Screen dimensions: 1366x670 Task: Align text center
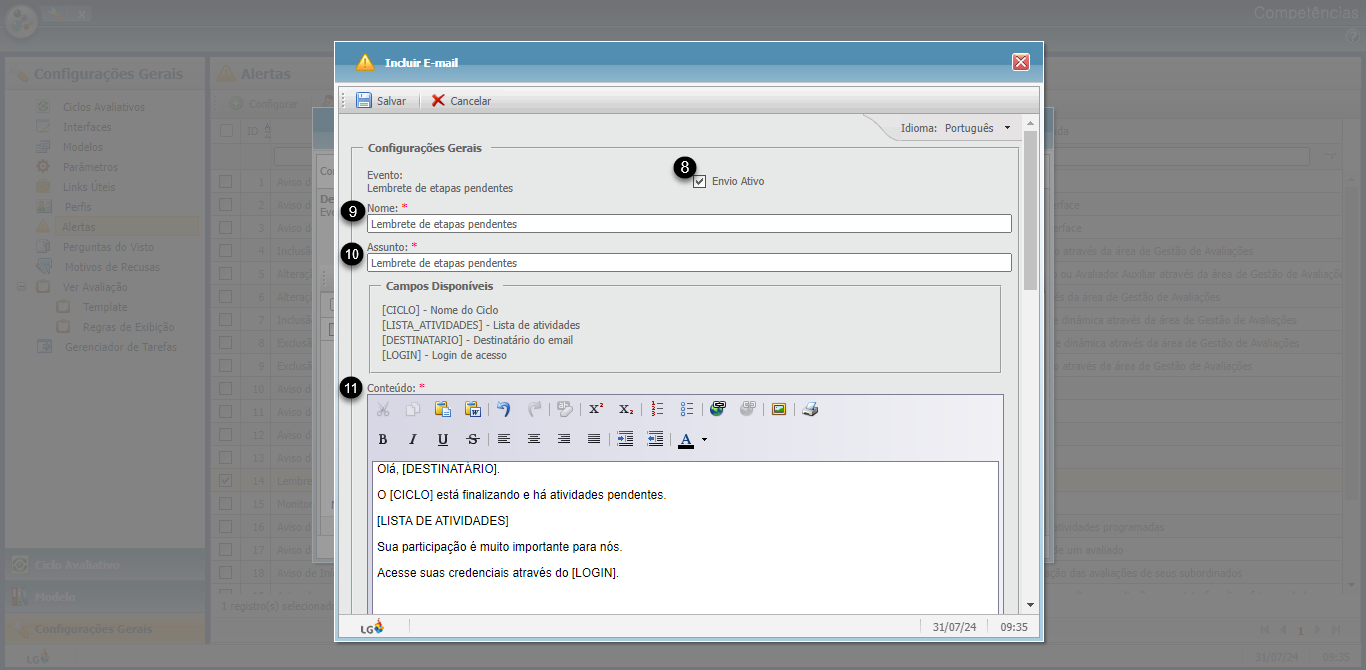(x=534, y=439)
